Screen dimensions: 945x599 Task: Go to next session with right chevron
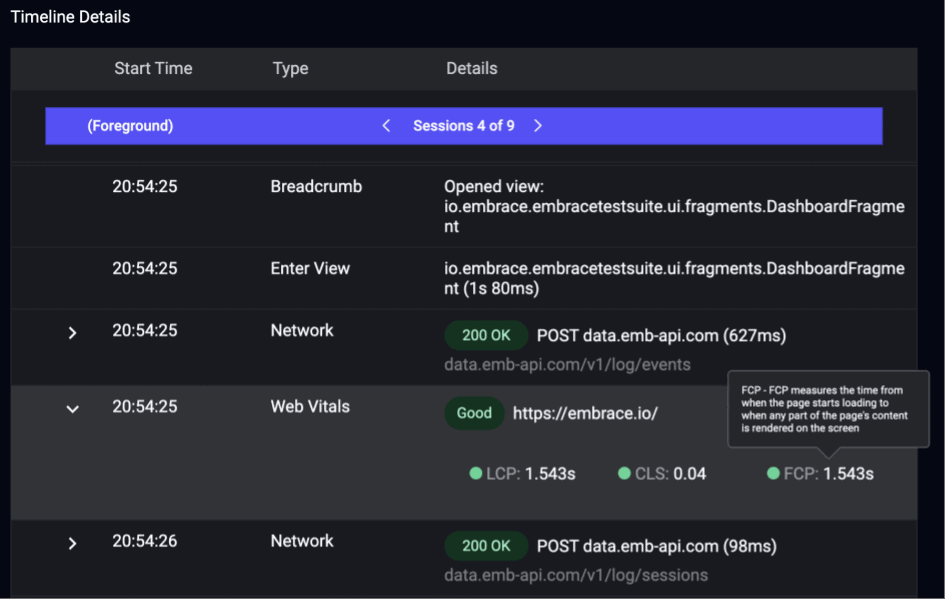click(538, 125)
